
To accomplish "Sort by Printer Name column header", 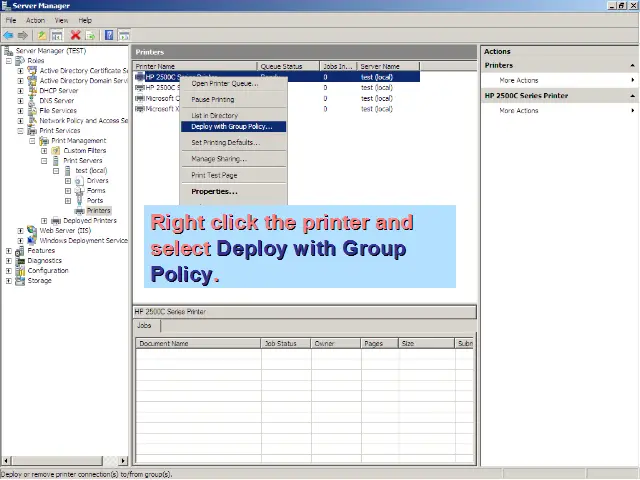I will coord(195,66).
